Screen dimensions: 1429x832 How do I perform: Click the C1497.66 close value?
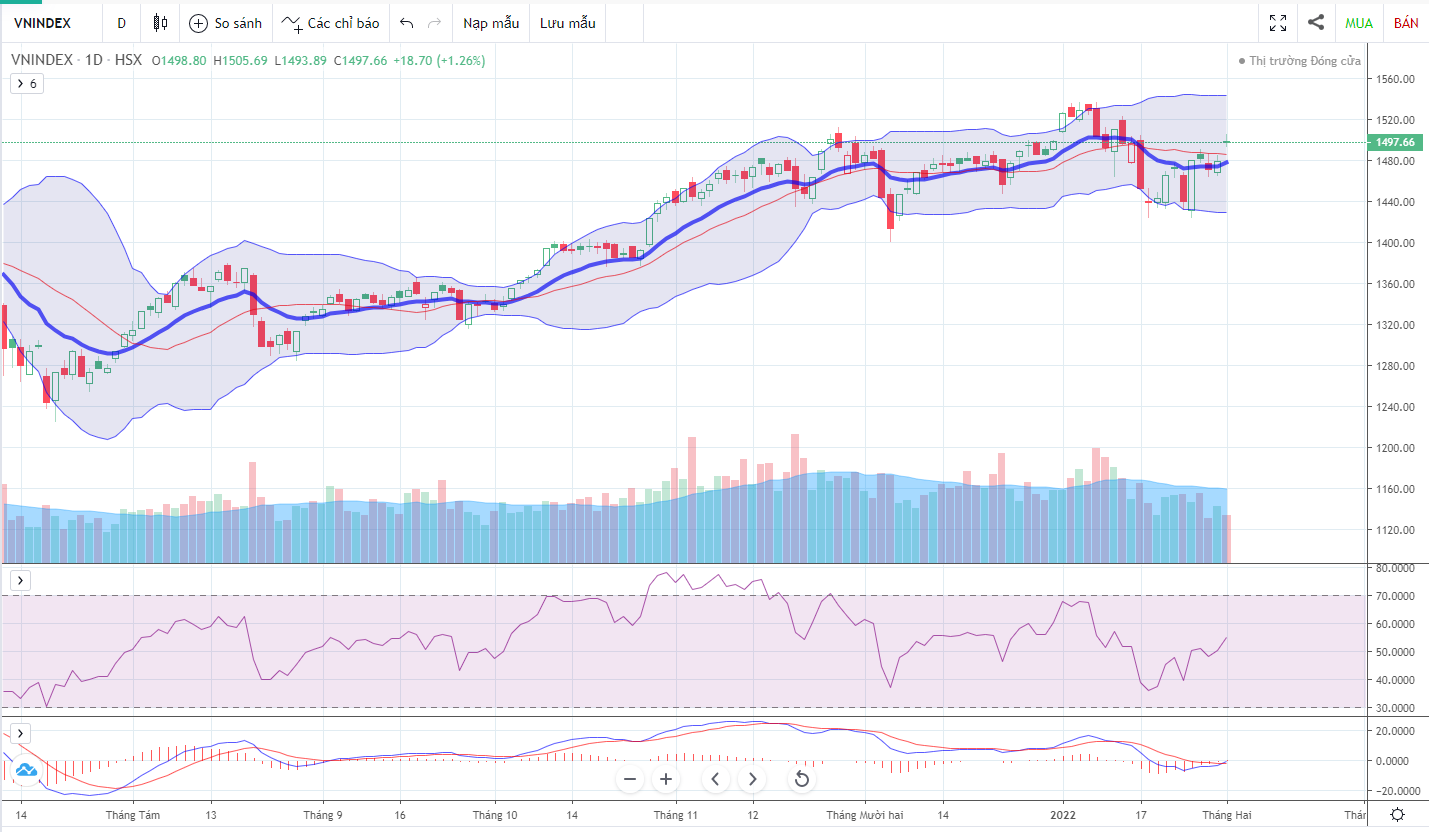coord(361,60)
